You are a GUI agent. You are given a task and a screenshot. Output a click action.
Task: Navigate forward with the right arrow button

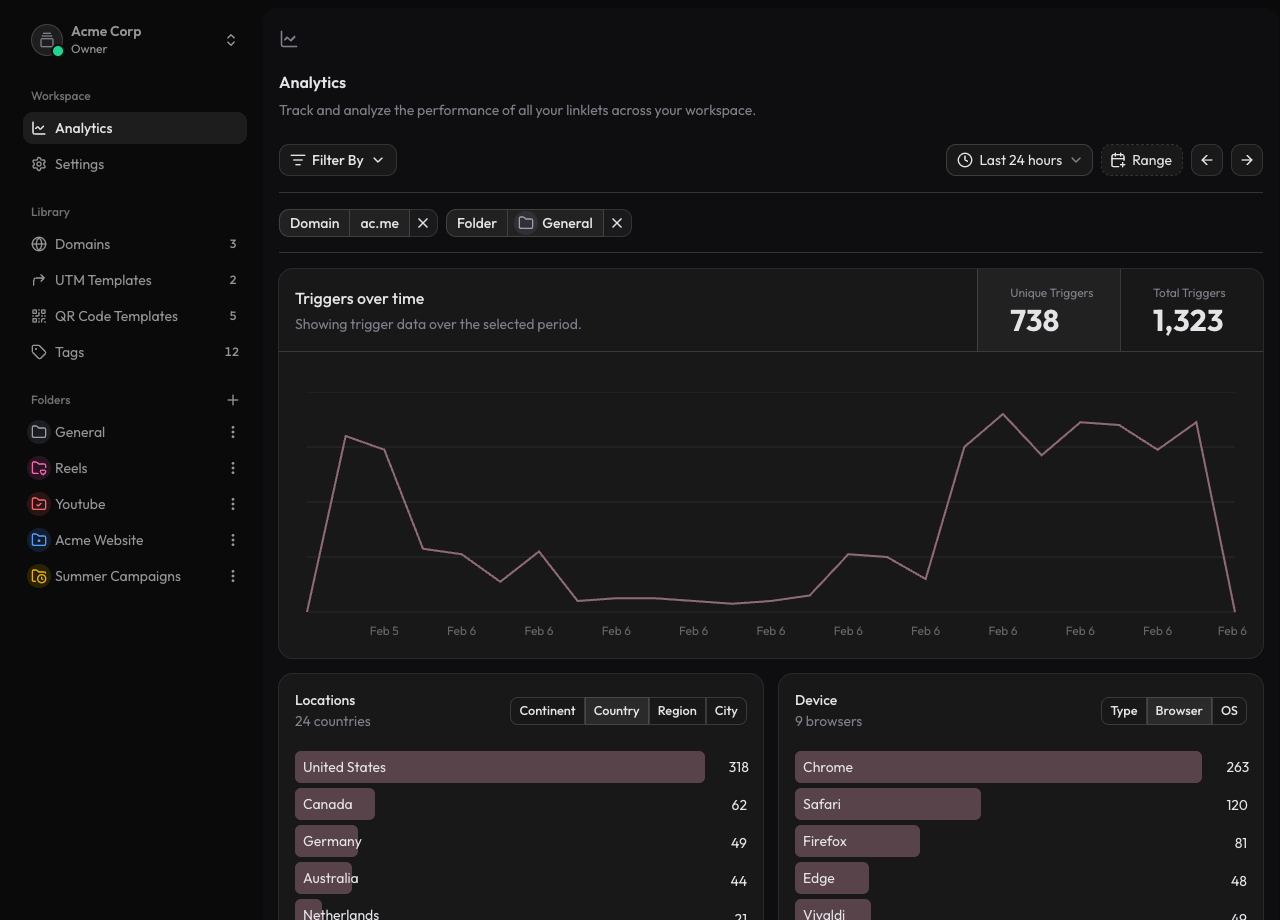[1246, 159]
